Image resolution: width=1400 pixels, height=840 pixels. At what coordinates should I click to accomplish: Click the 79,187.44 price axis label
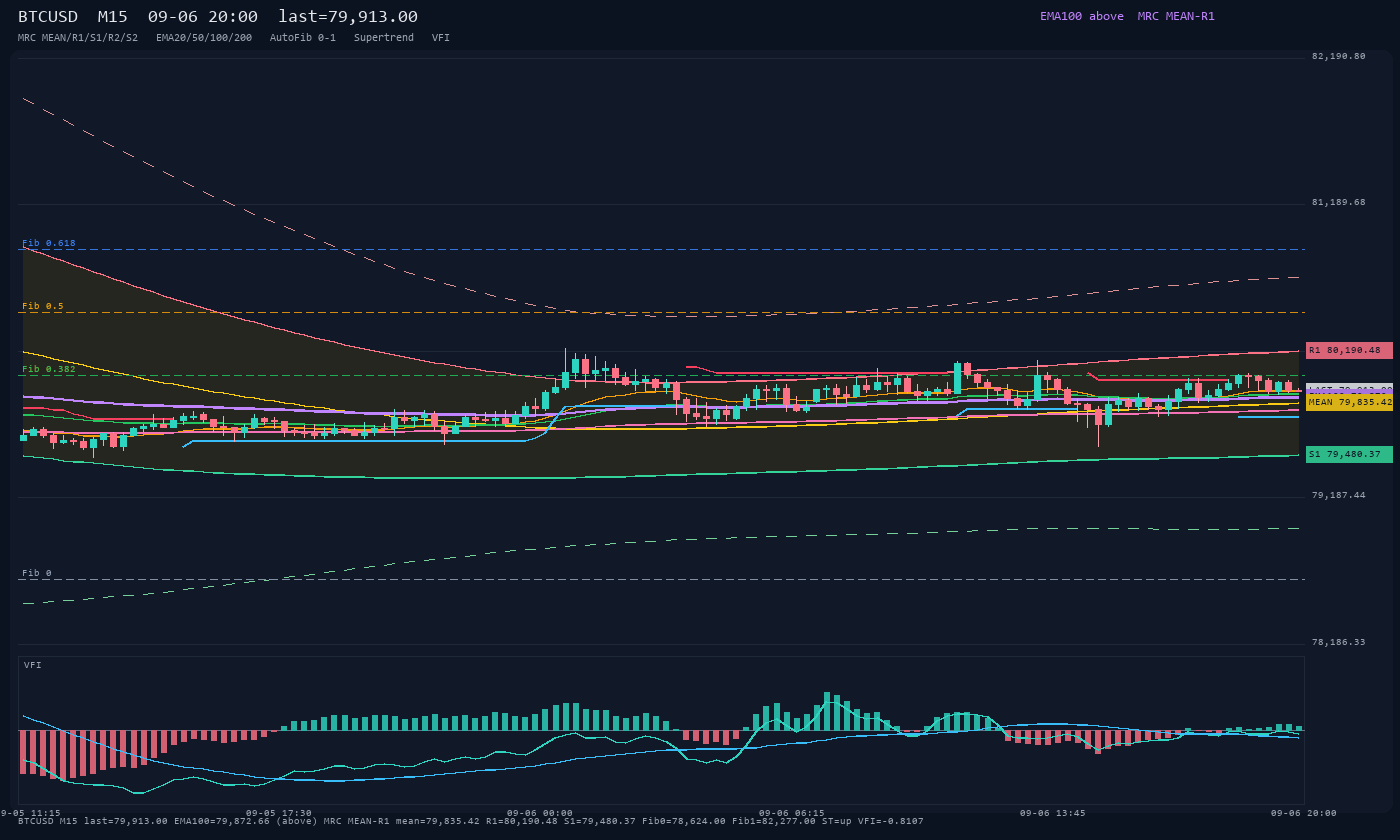[1339, 495]
